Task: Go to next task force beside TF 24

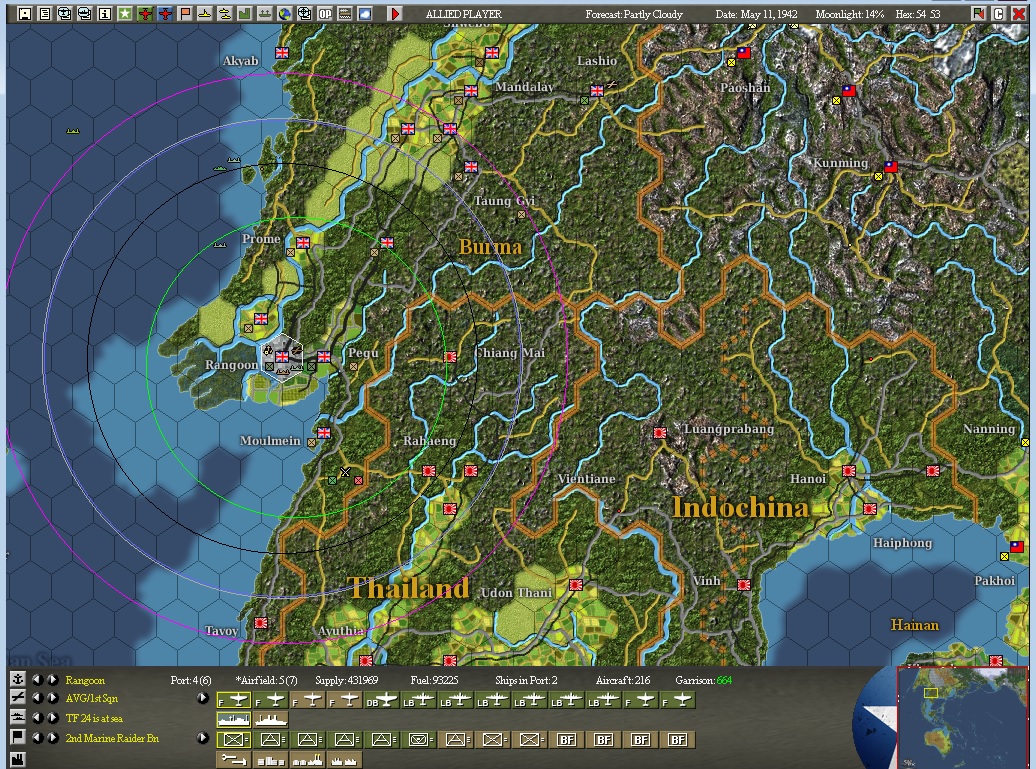Action: [52, 717]
